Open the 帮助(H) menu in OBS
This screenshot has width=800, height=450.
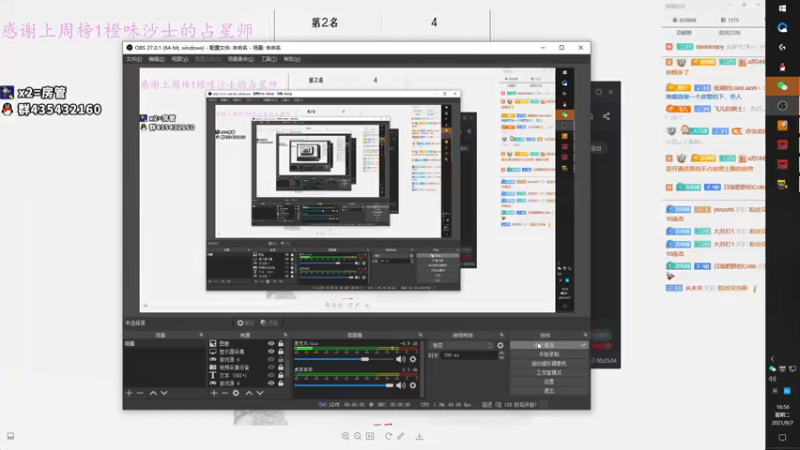tap(292, 59)
